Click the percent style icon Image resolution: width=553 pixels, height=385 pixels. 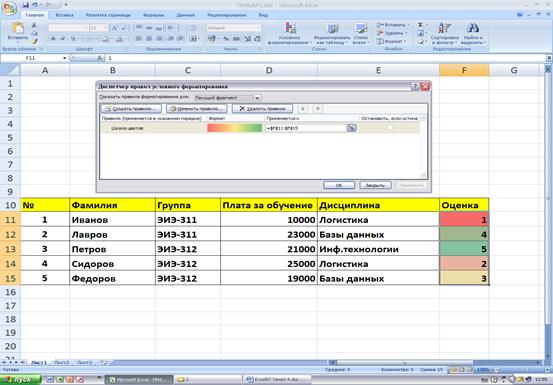click(226, 39)
